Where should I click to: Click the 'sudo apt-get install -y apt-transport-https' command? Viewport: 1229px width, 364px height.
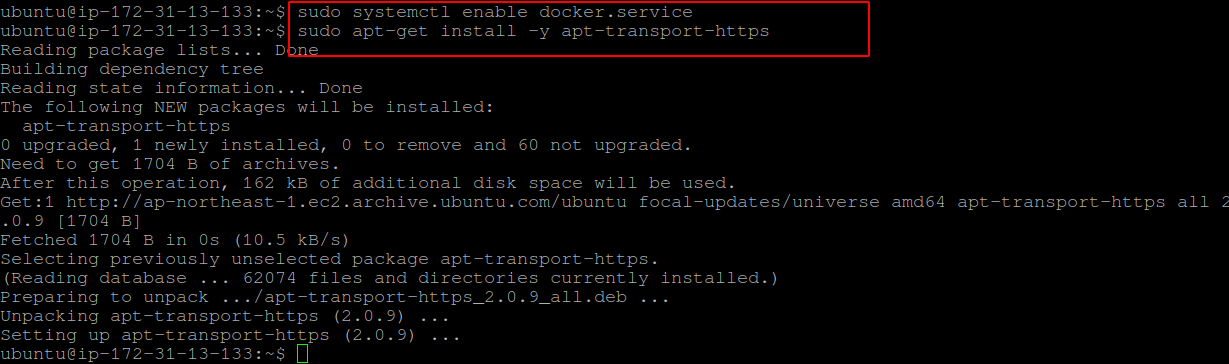533,31
